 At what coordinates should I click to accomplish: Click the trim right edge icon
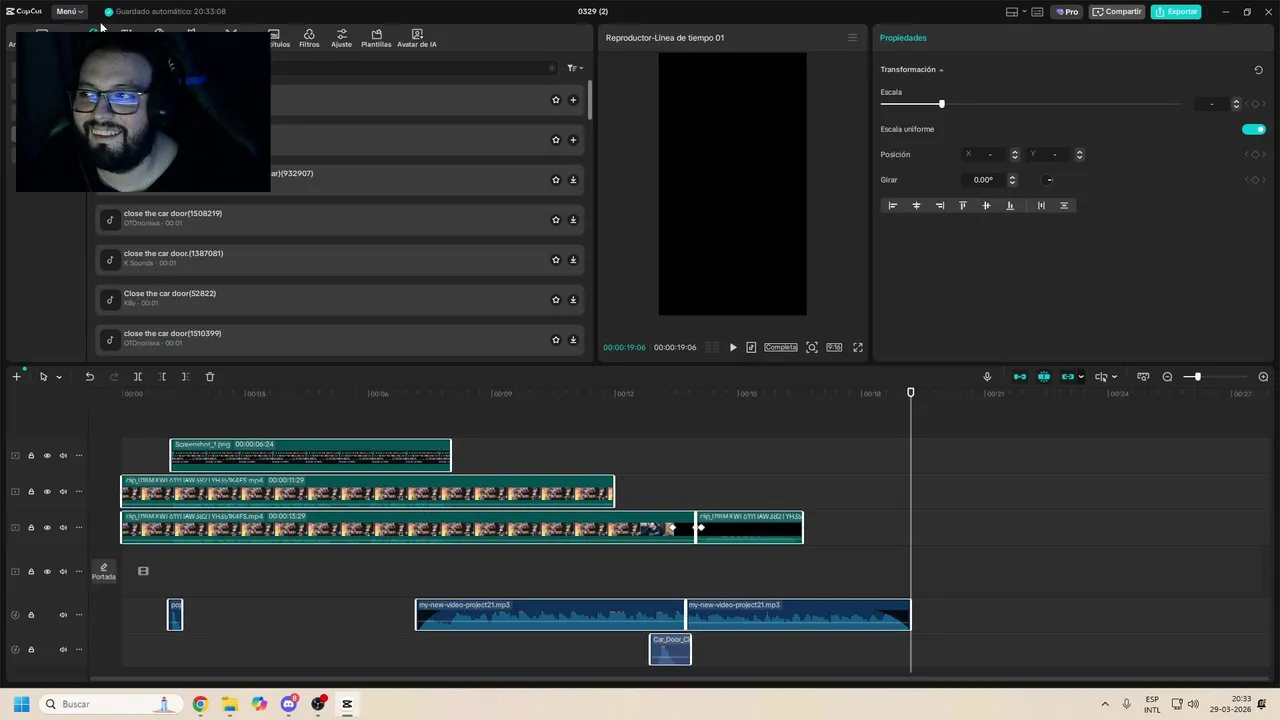tap(185, 377)
